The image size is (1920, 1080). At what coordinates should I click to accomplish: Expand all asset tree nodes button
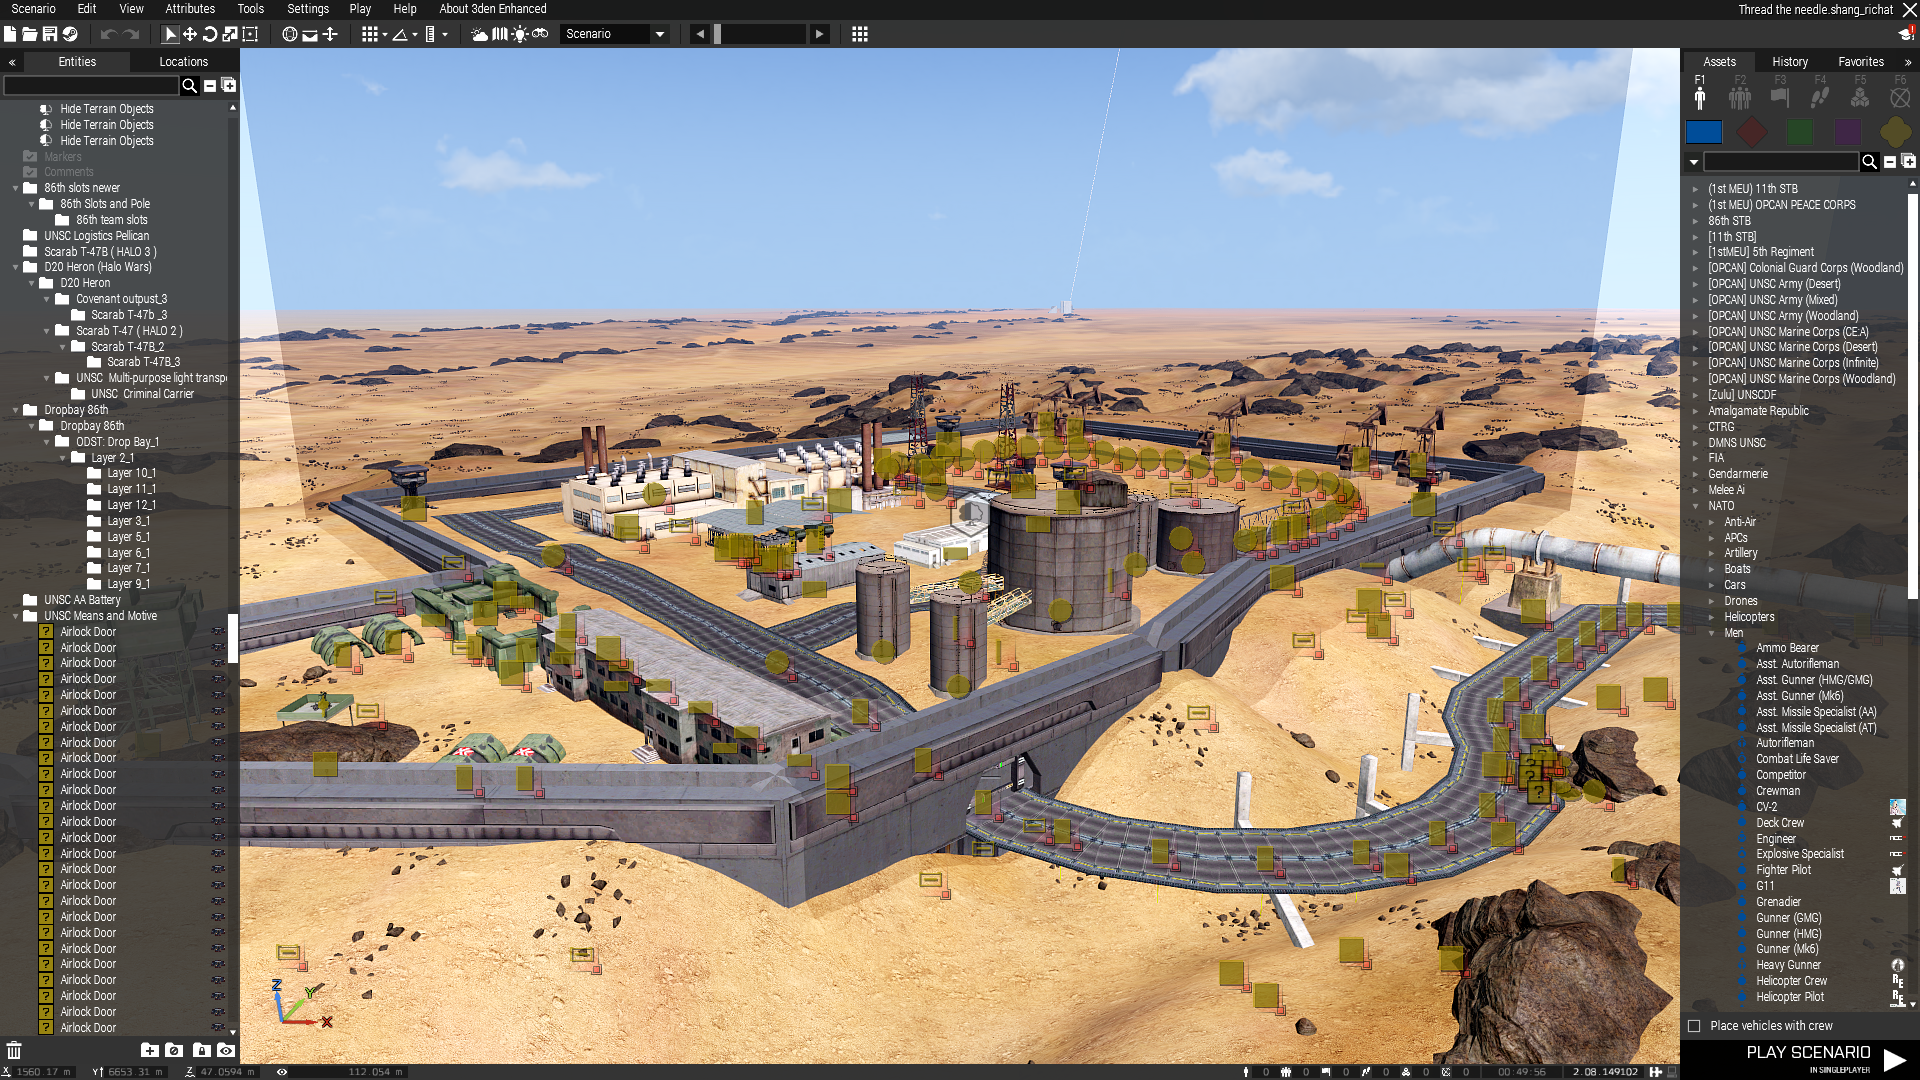[1909, 162]
